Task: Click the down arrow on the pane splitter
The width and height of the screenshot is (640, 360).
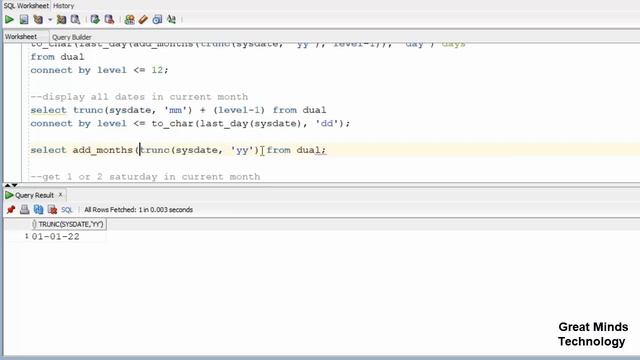Action: 15,185
